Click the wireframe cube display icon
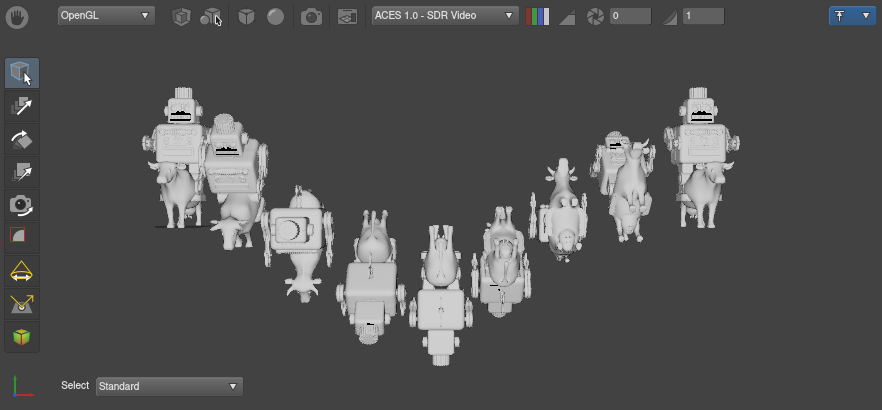 (181, 17)
